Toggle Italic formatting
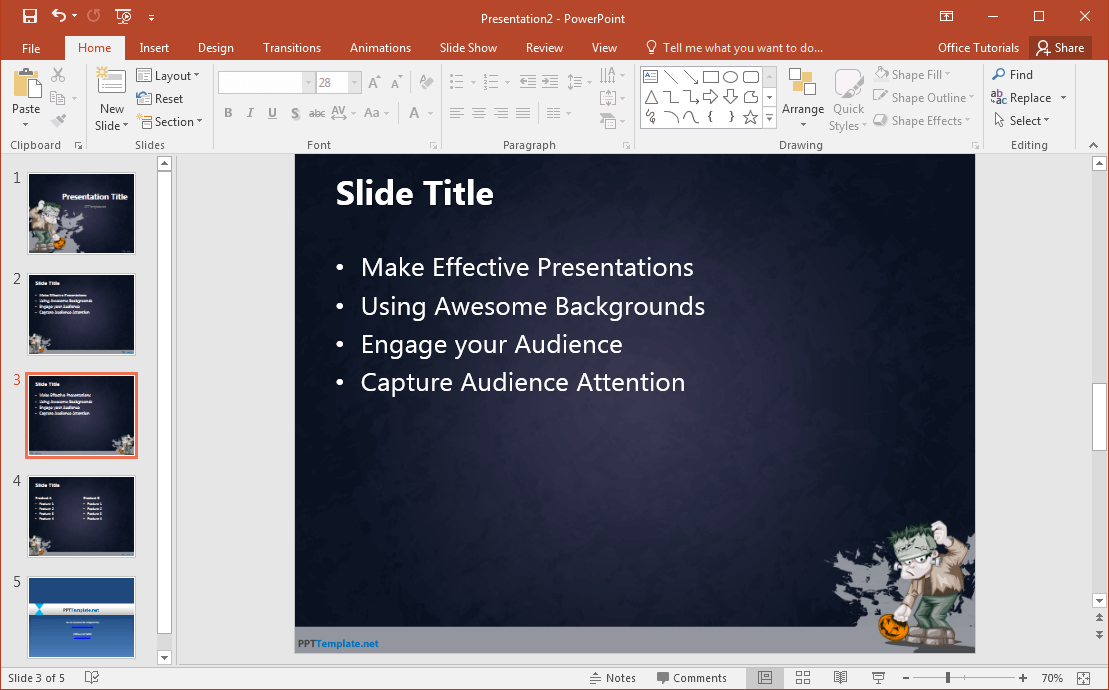The height and width of the screenshot is (690, 1109). [x=250, y=114]
